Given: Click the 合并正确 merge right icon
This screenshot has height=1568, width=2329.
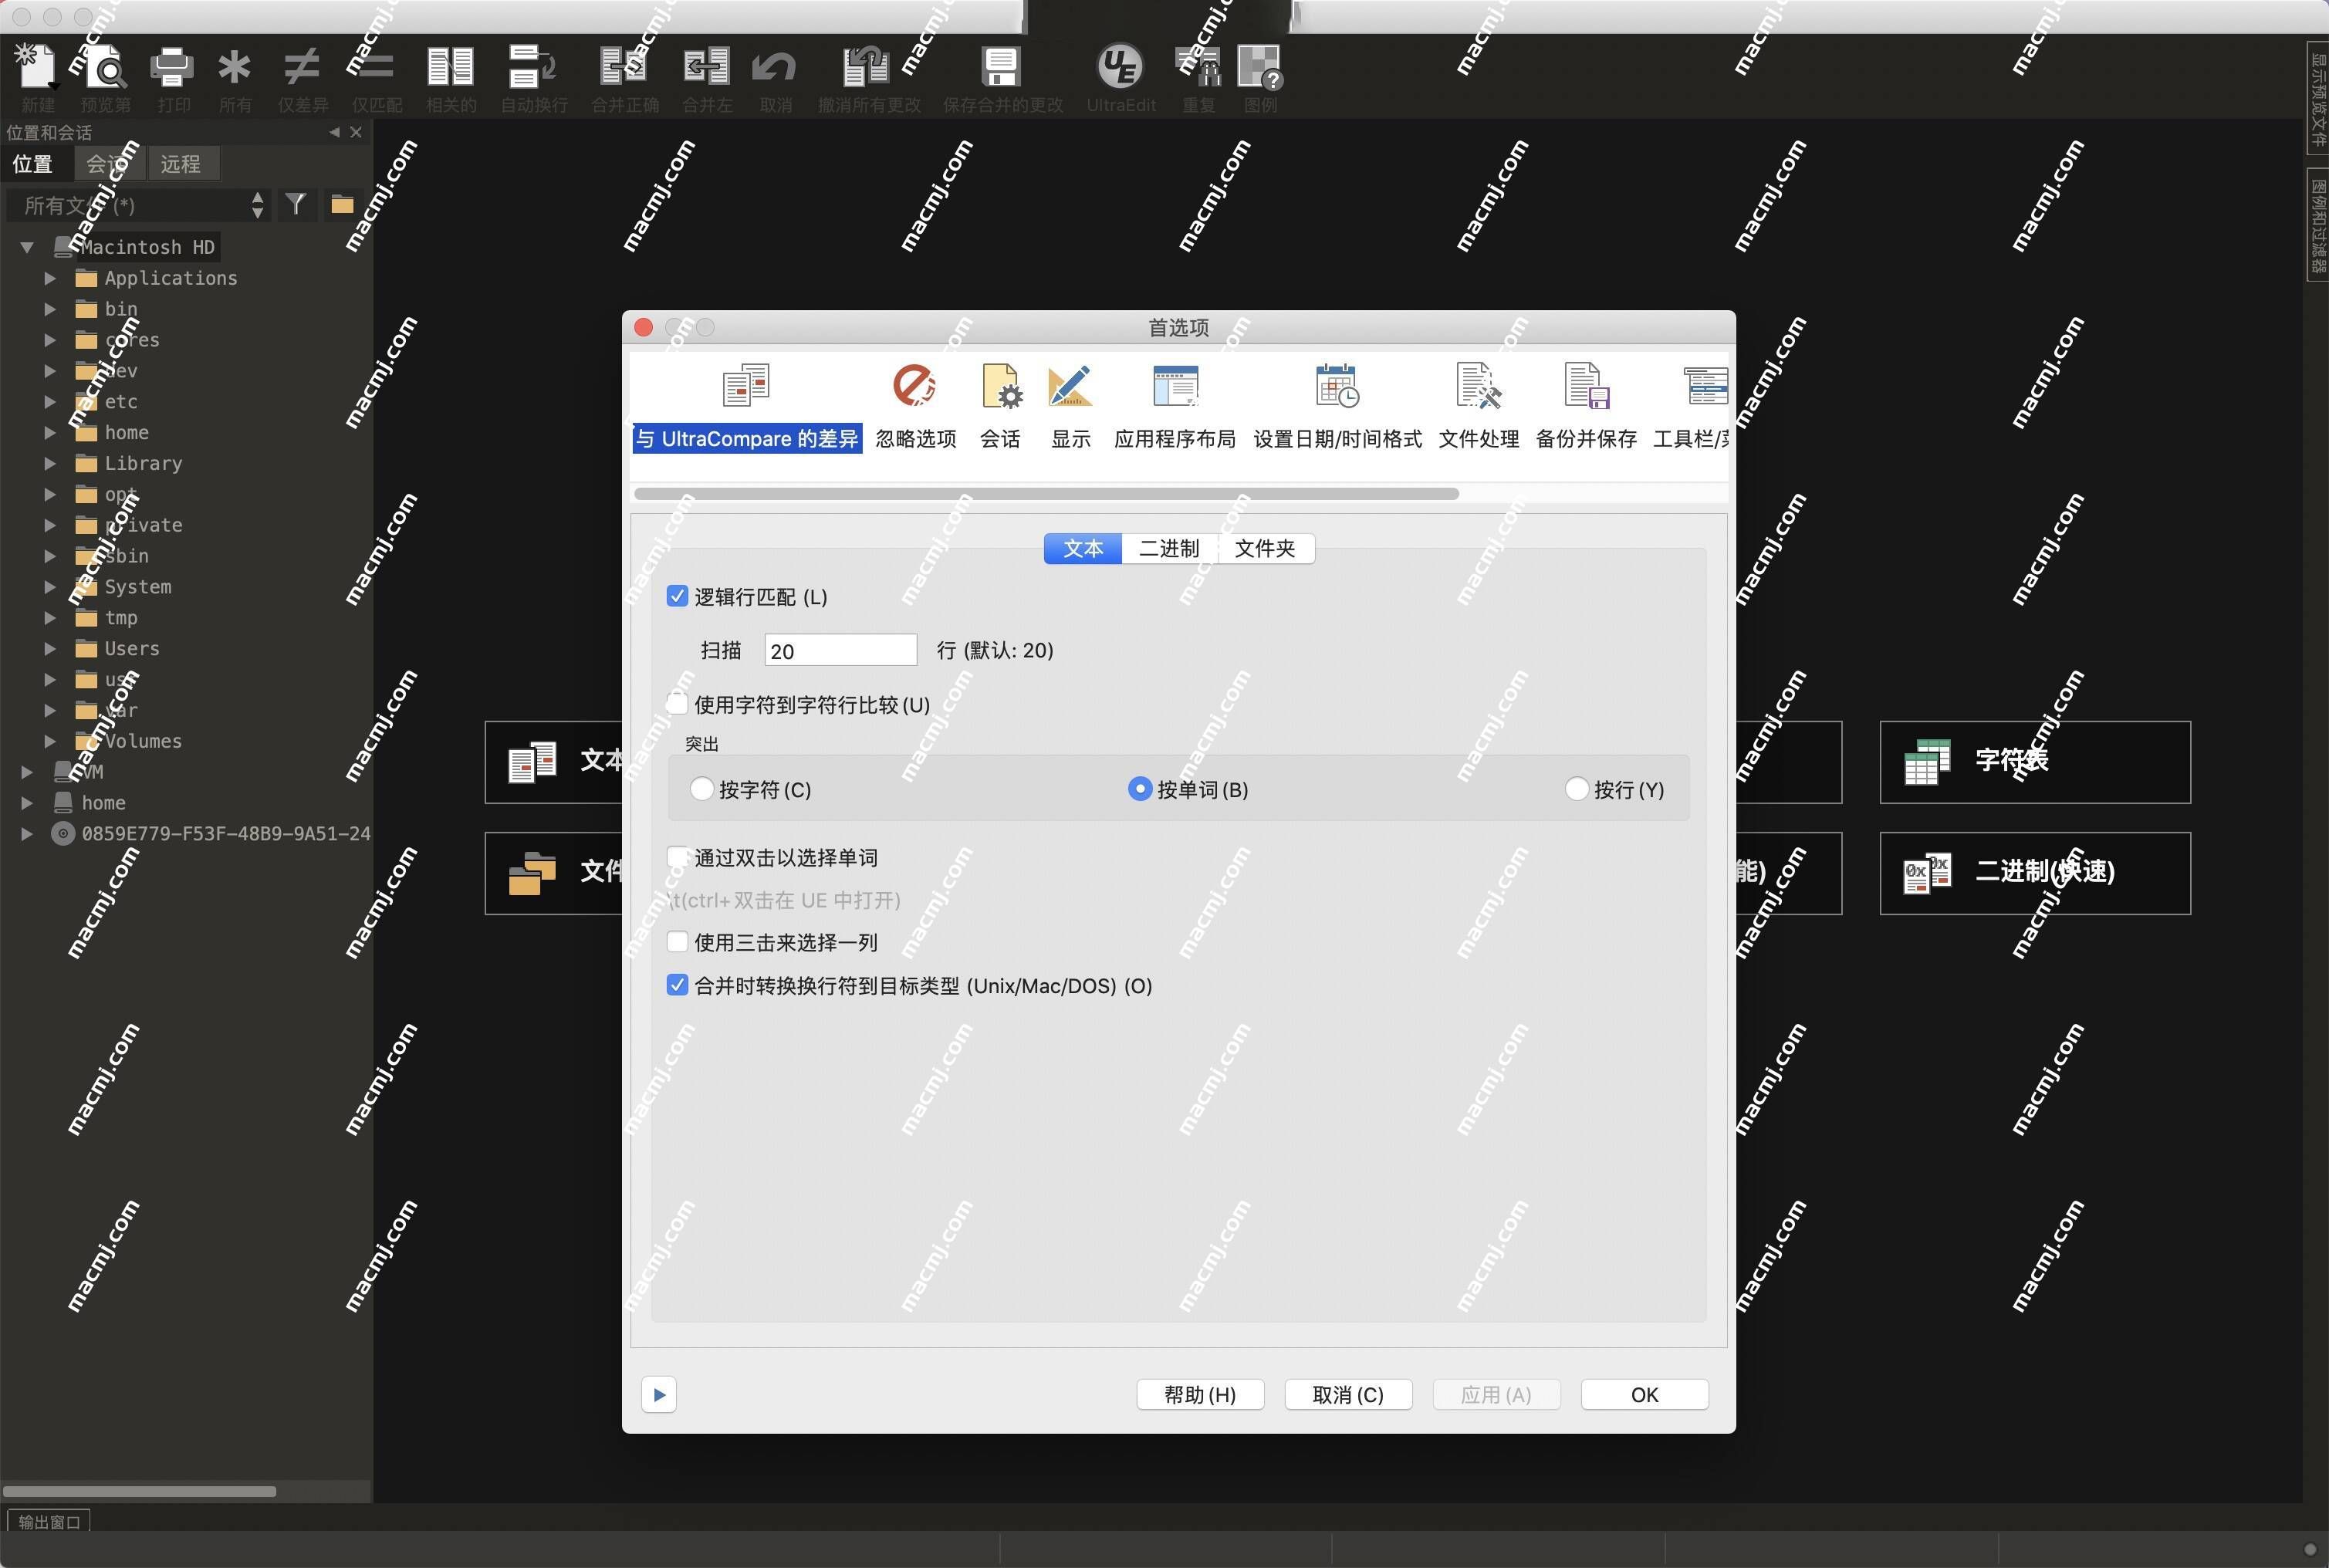Looking at the screenshot, I should click(x=624, y=67).
